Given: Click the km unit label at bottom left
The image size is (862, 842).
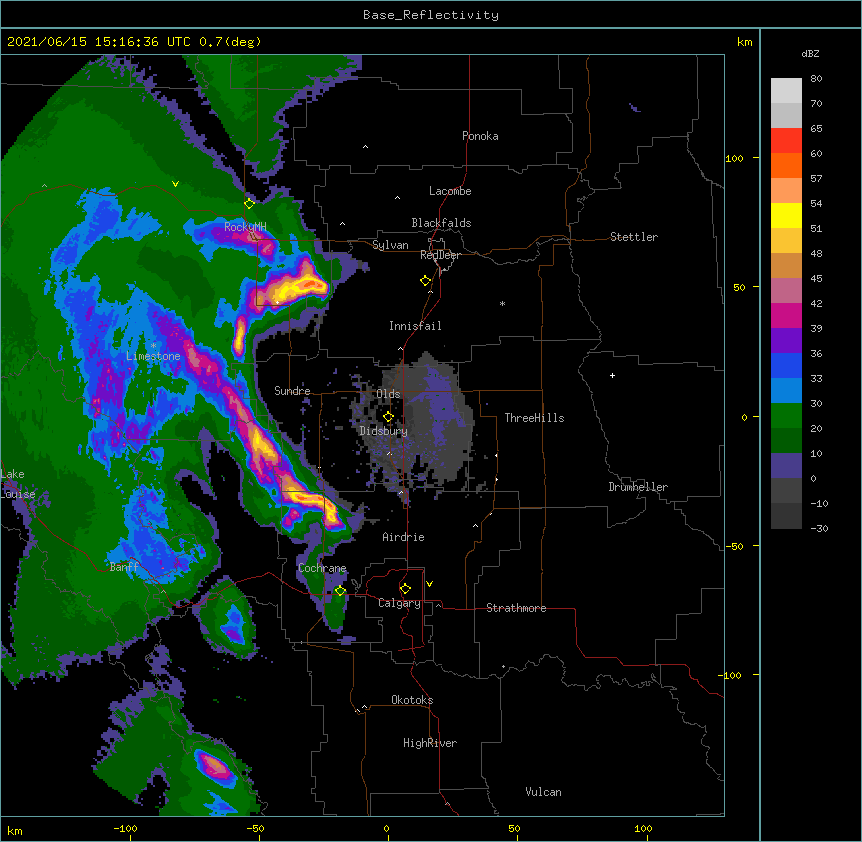Looking at the screenshot, I should (15, 830).
